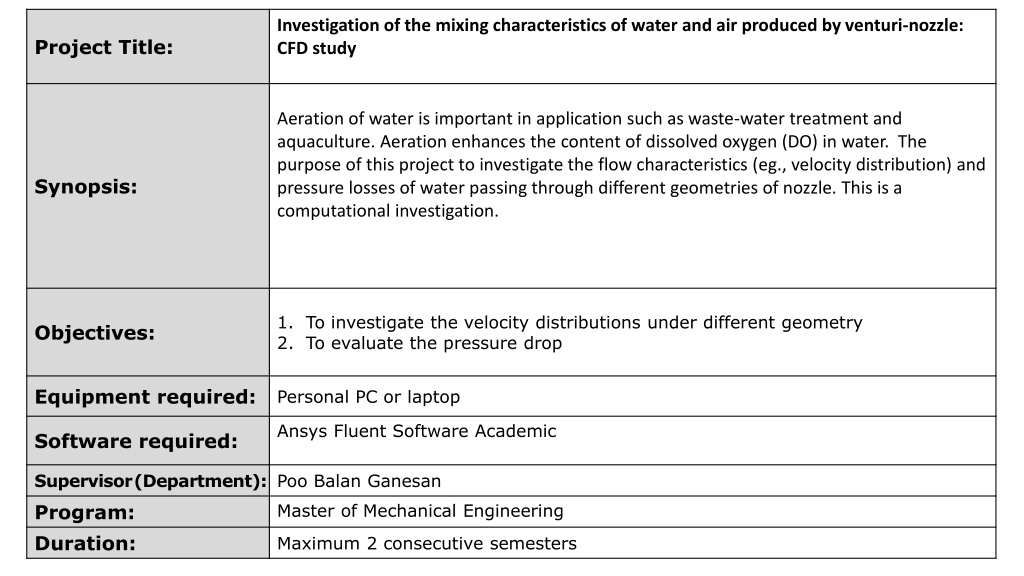Click the supervisor name Poo Balan Ganesan
Viewport: 1024px width, 576px height.
(359, 481)
